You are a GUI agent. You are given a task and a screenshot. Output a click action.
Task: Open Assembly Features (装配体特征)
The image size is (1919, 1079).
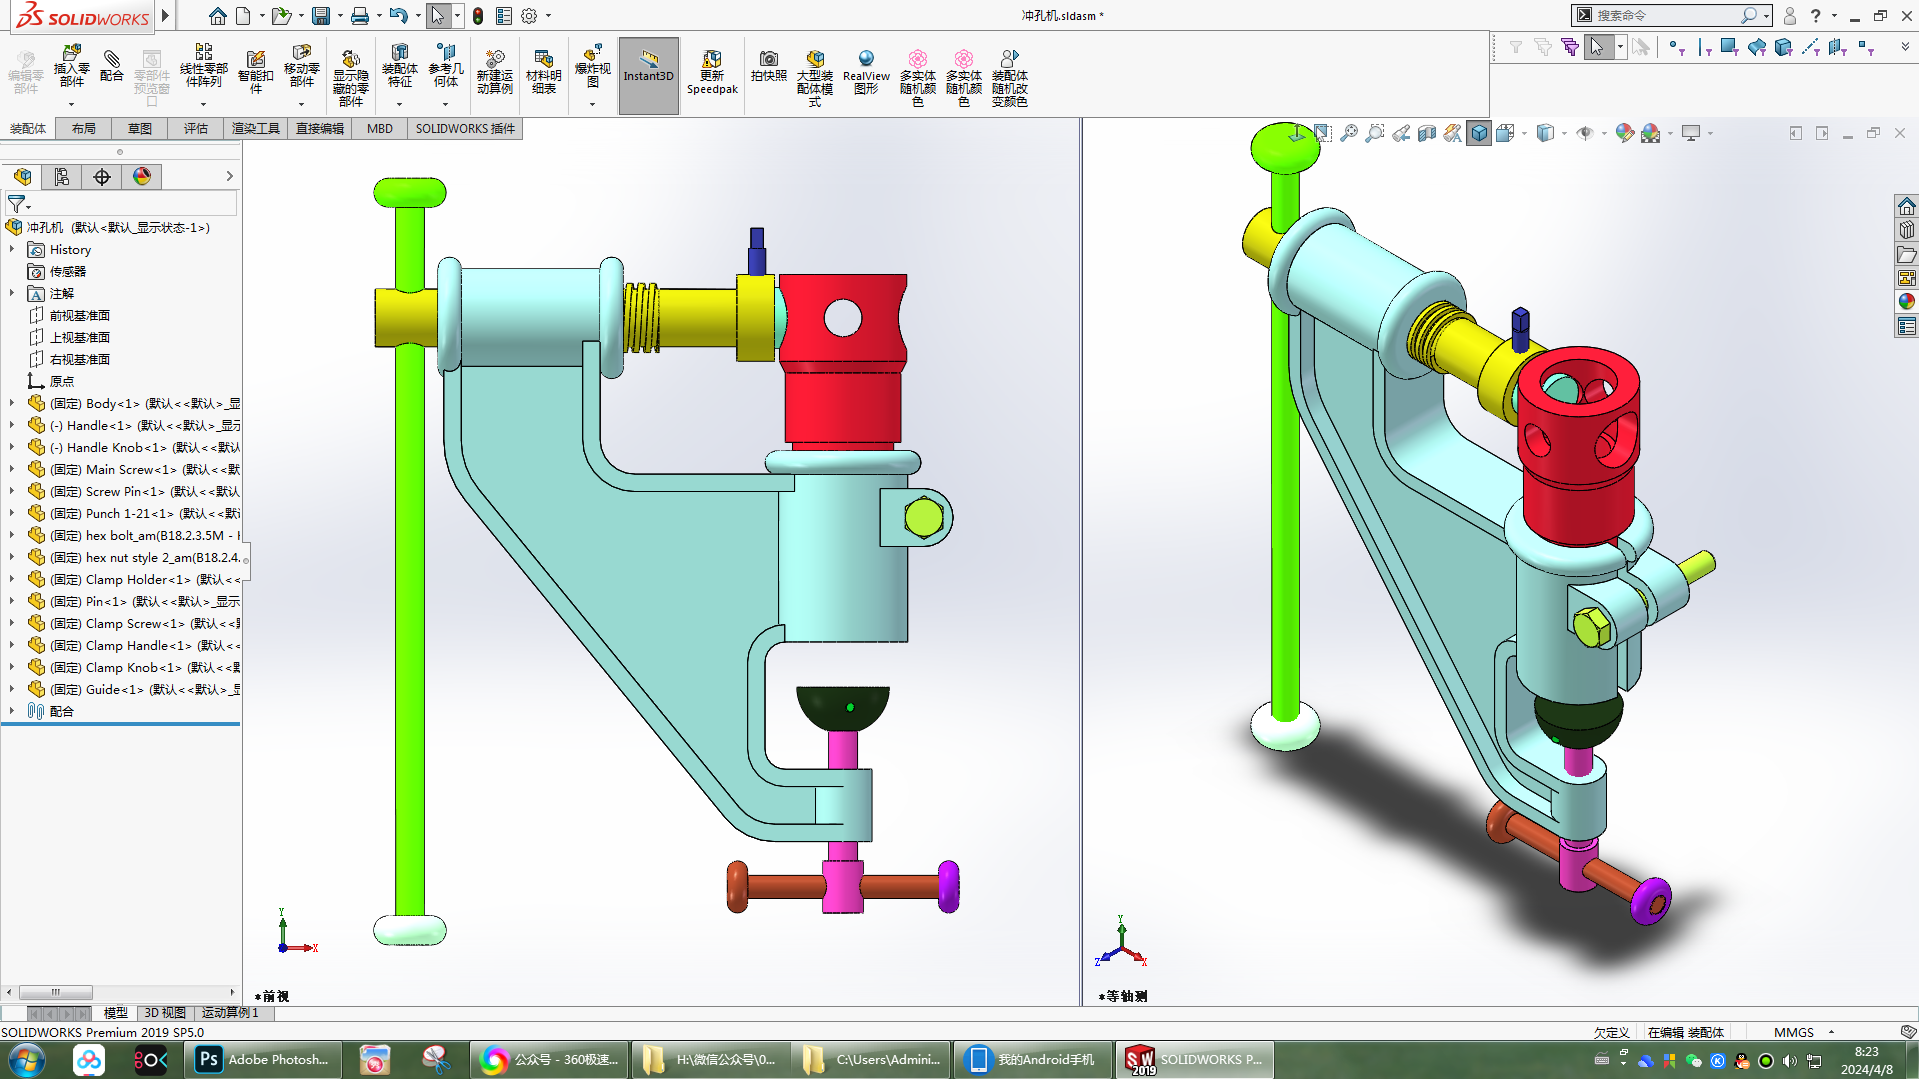(x=399, y=67)
